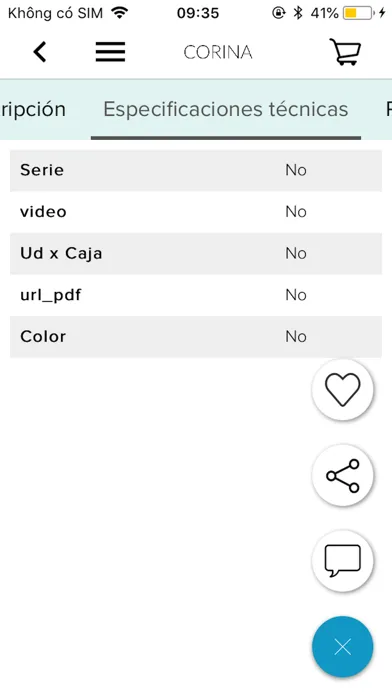Tap the battery indicator in status bar
The height and width of the screenshot is (696, 392).
tap(358, 13)
